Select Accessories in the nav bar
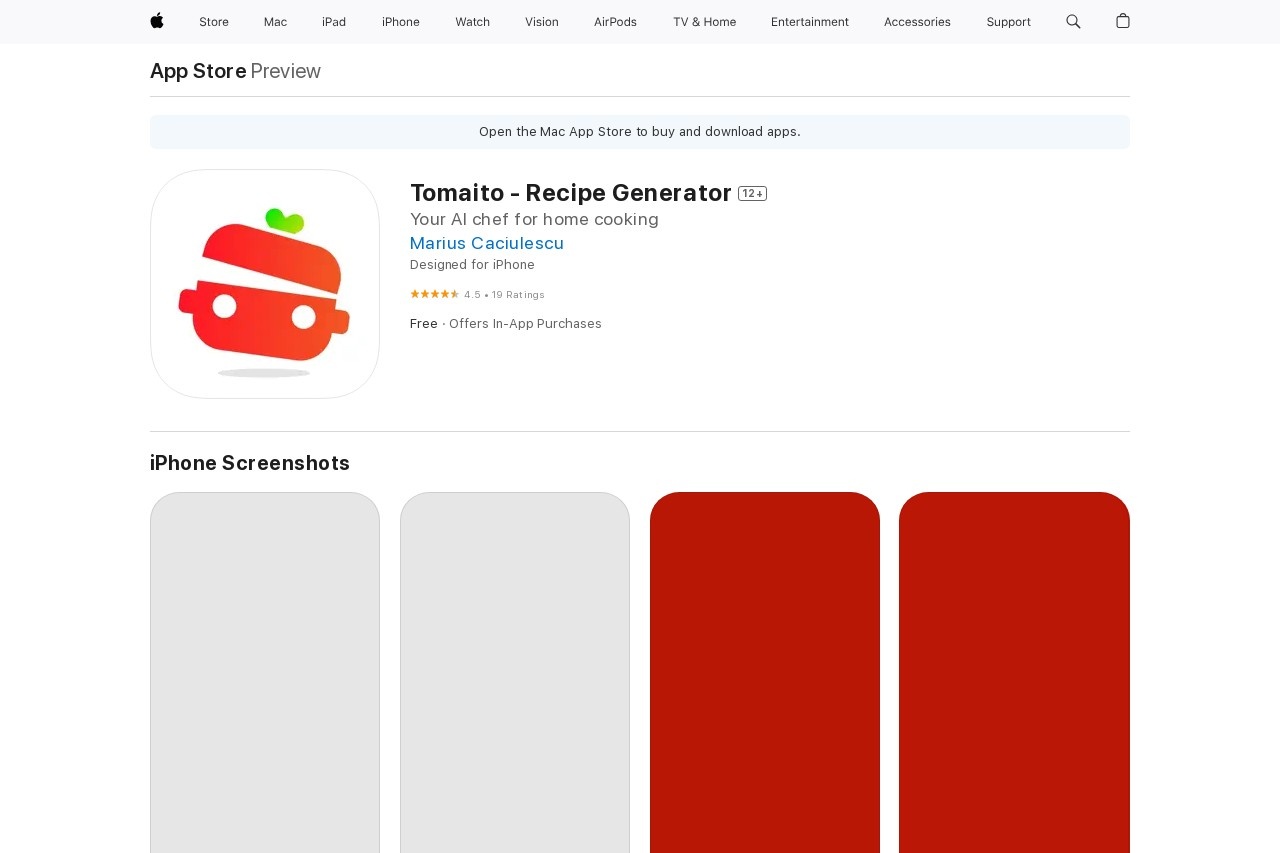 coord(917,22)
